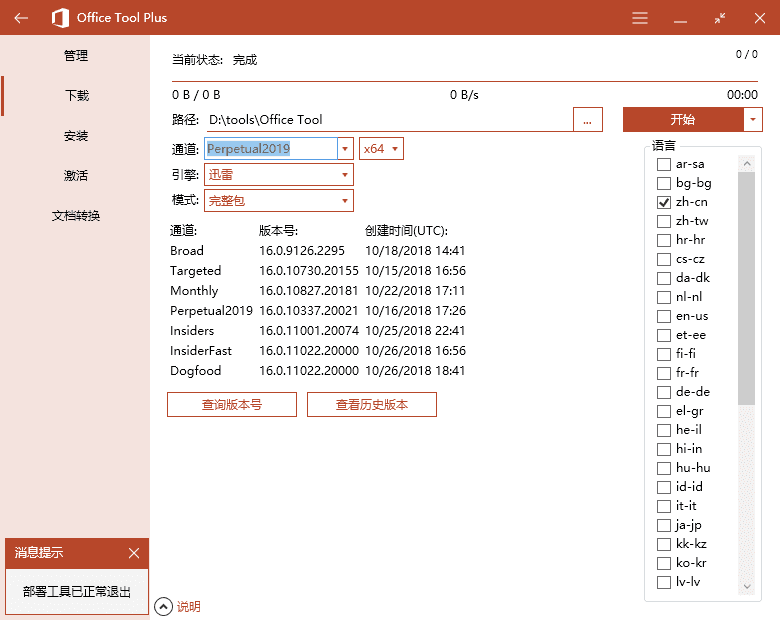The width and height of the screenshot is (780, 620).
Task: Uncheck the zh-cn language box
Action: point(664,202)
